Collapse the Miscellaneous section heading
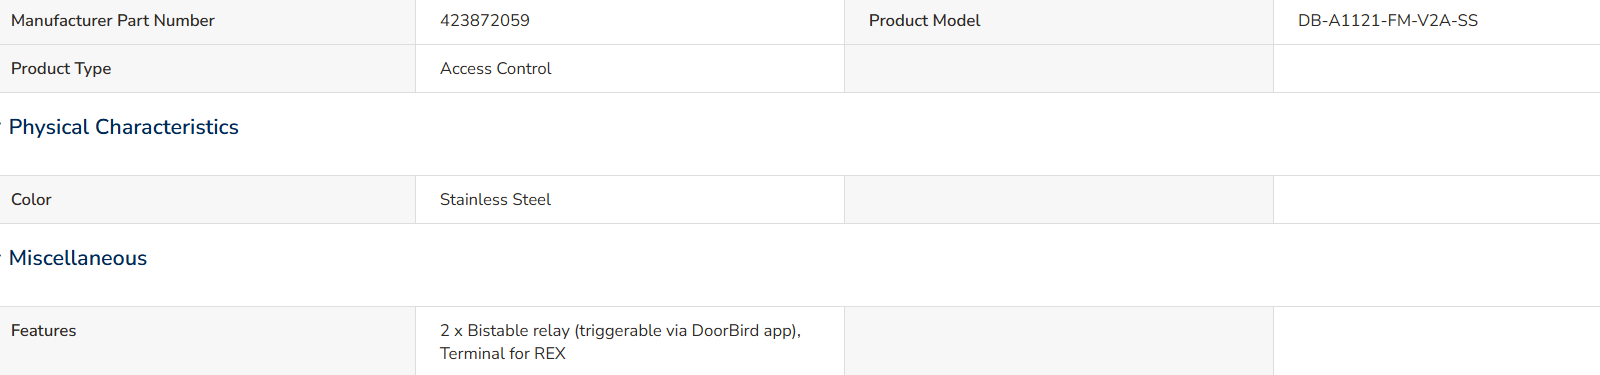Viewport: 1600px width, 375px height. coord(78,258)
